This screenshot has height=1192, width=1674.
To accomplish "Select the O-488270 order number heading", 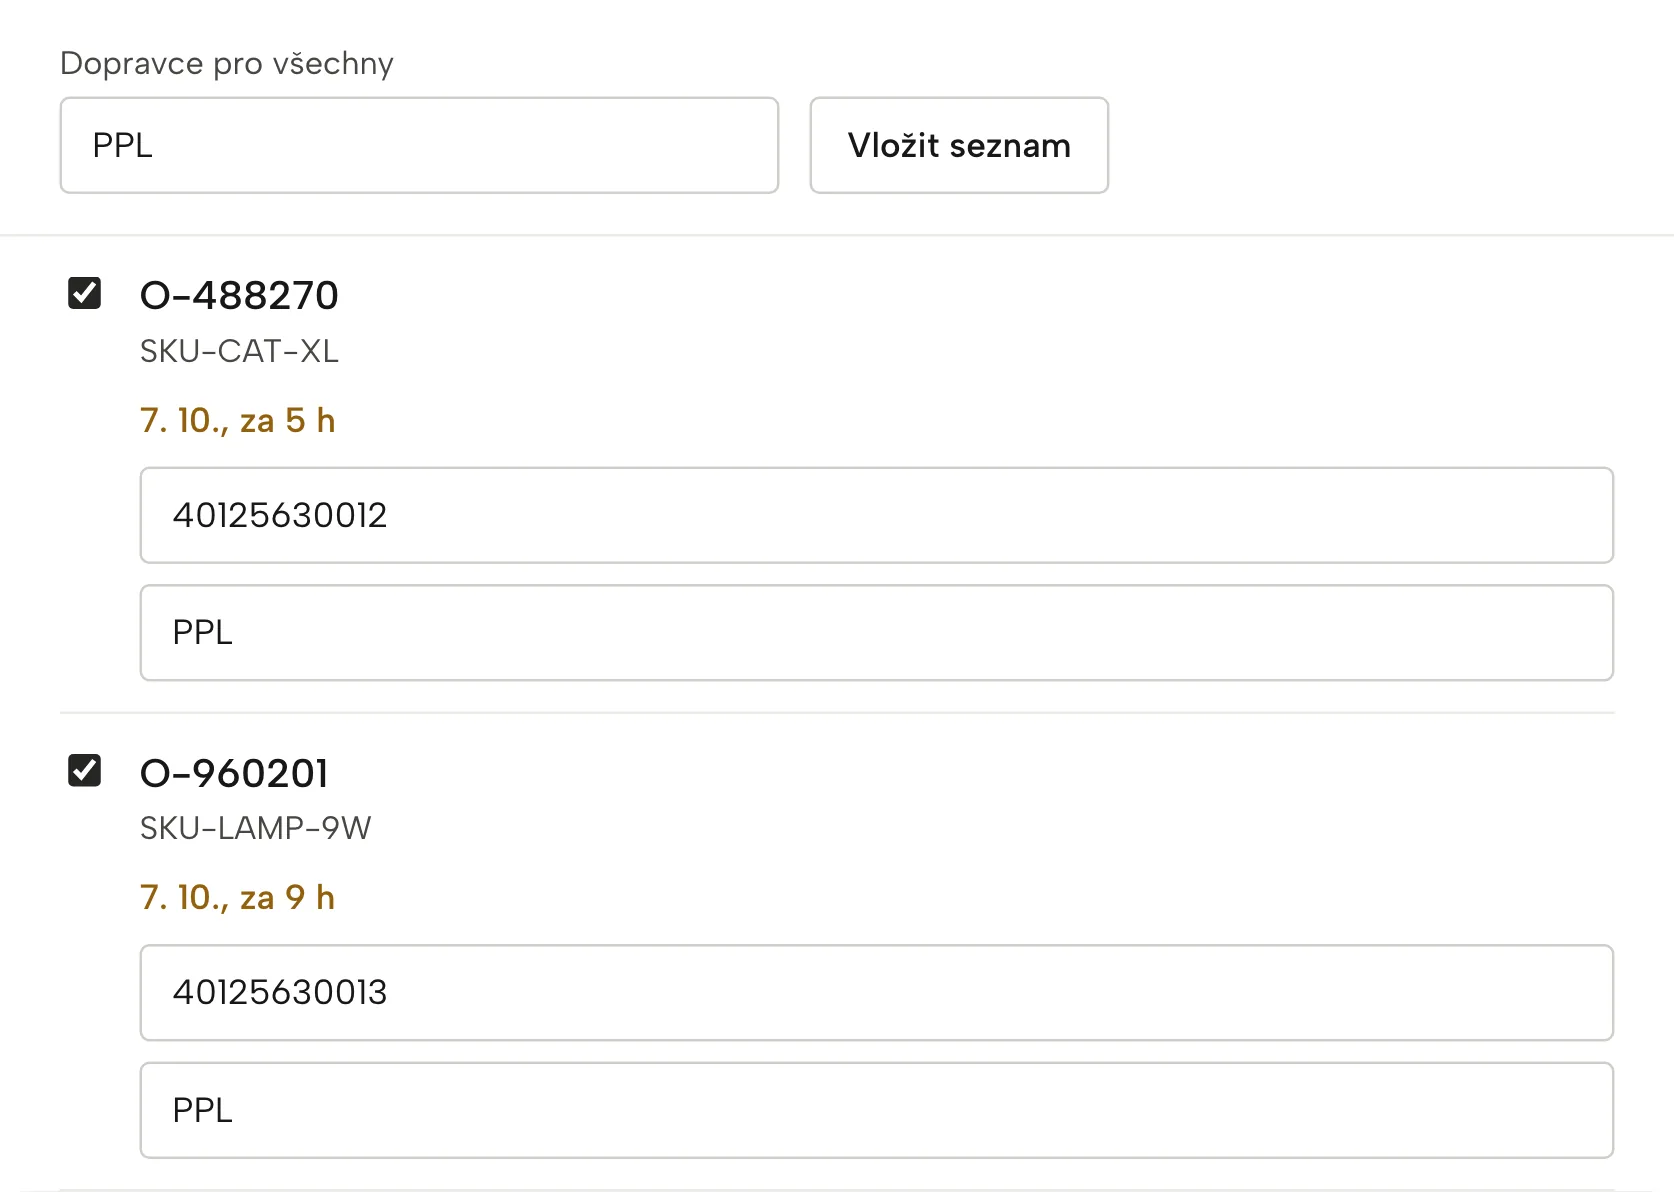I will (x=239, y=295).
